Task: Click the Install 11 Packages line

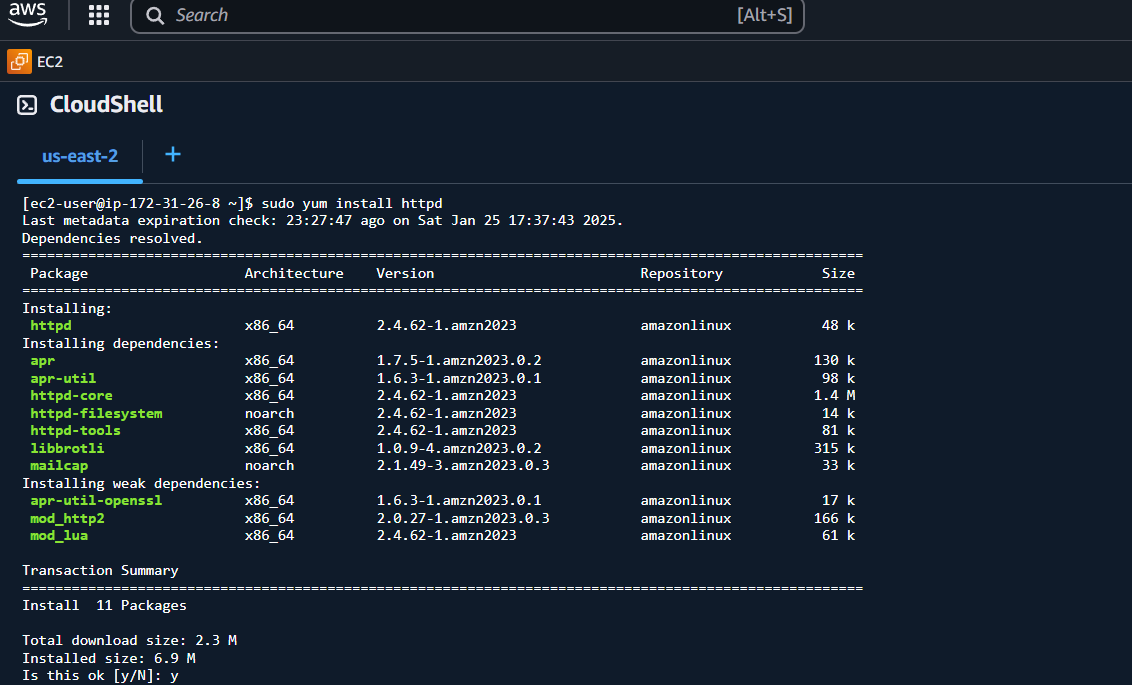Action: point(104,606)
